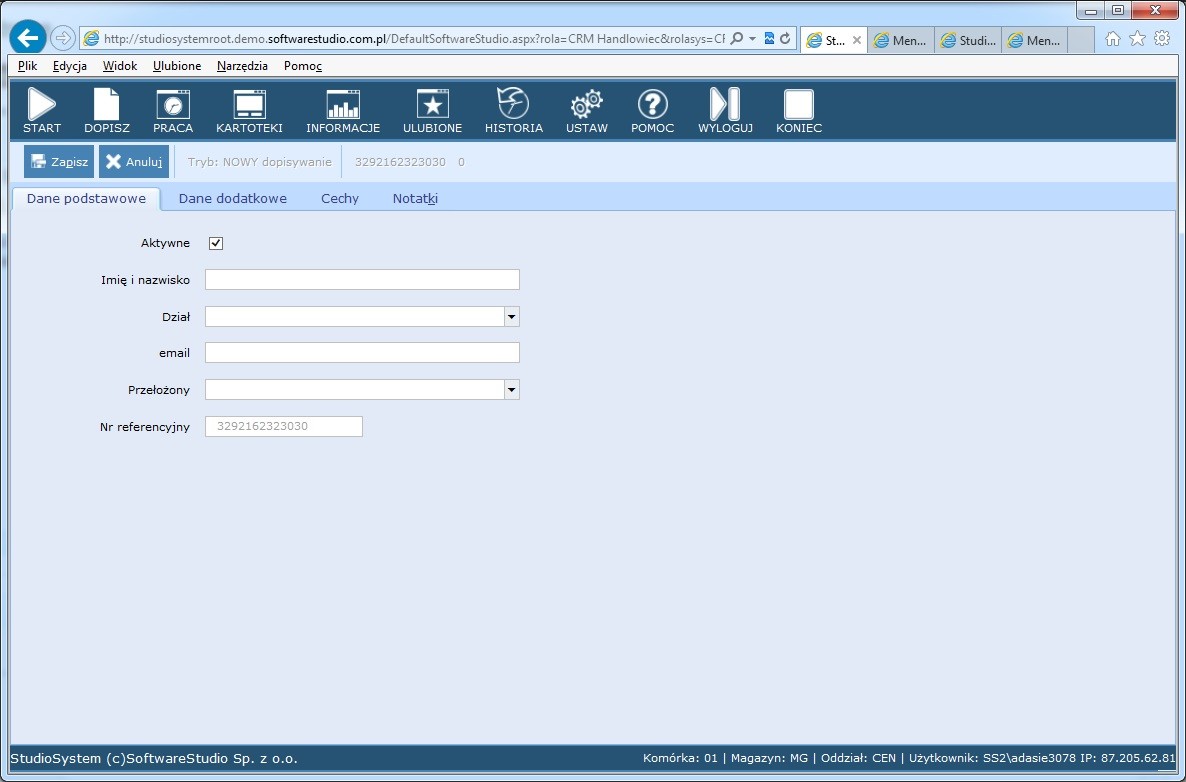This screenshot has height=782, width=1186.
Task: Open the Edycja menu
Action: 70,66
